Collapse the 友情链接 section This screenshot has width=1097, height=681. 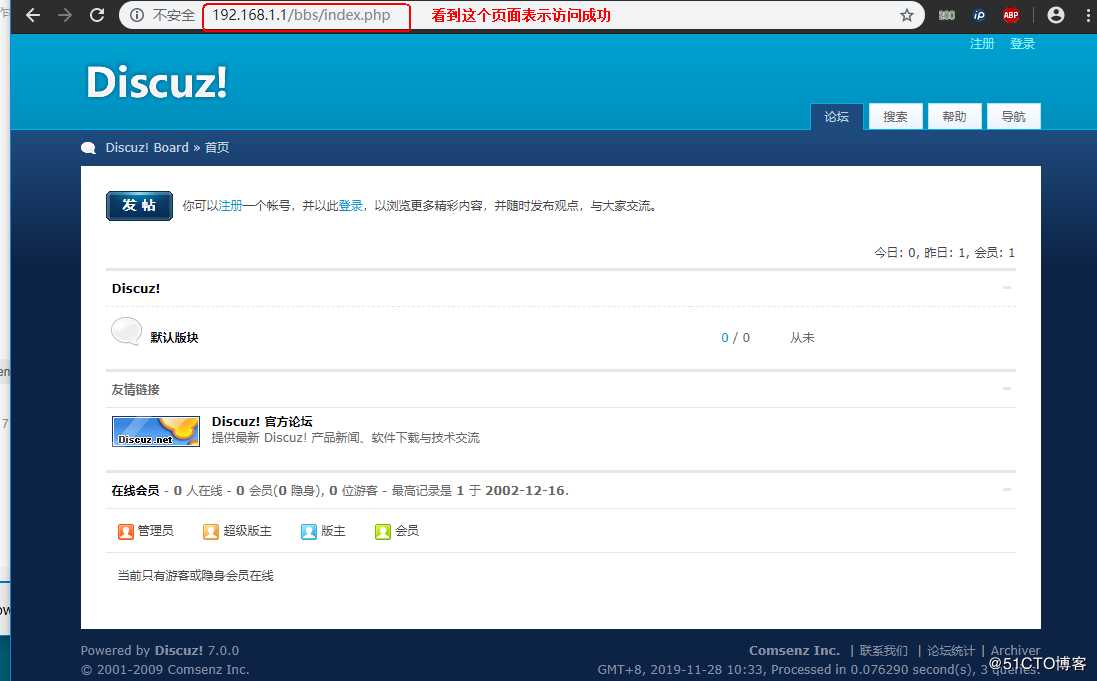pos(1007,388)
